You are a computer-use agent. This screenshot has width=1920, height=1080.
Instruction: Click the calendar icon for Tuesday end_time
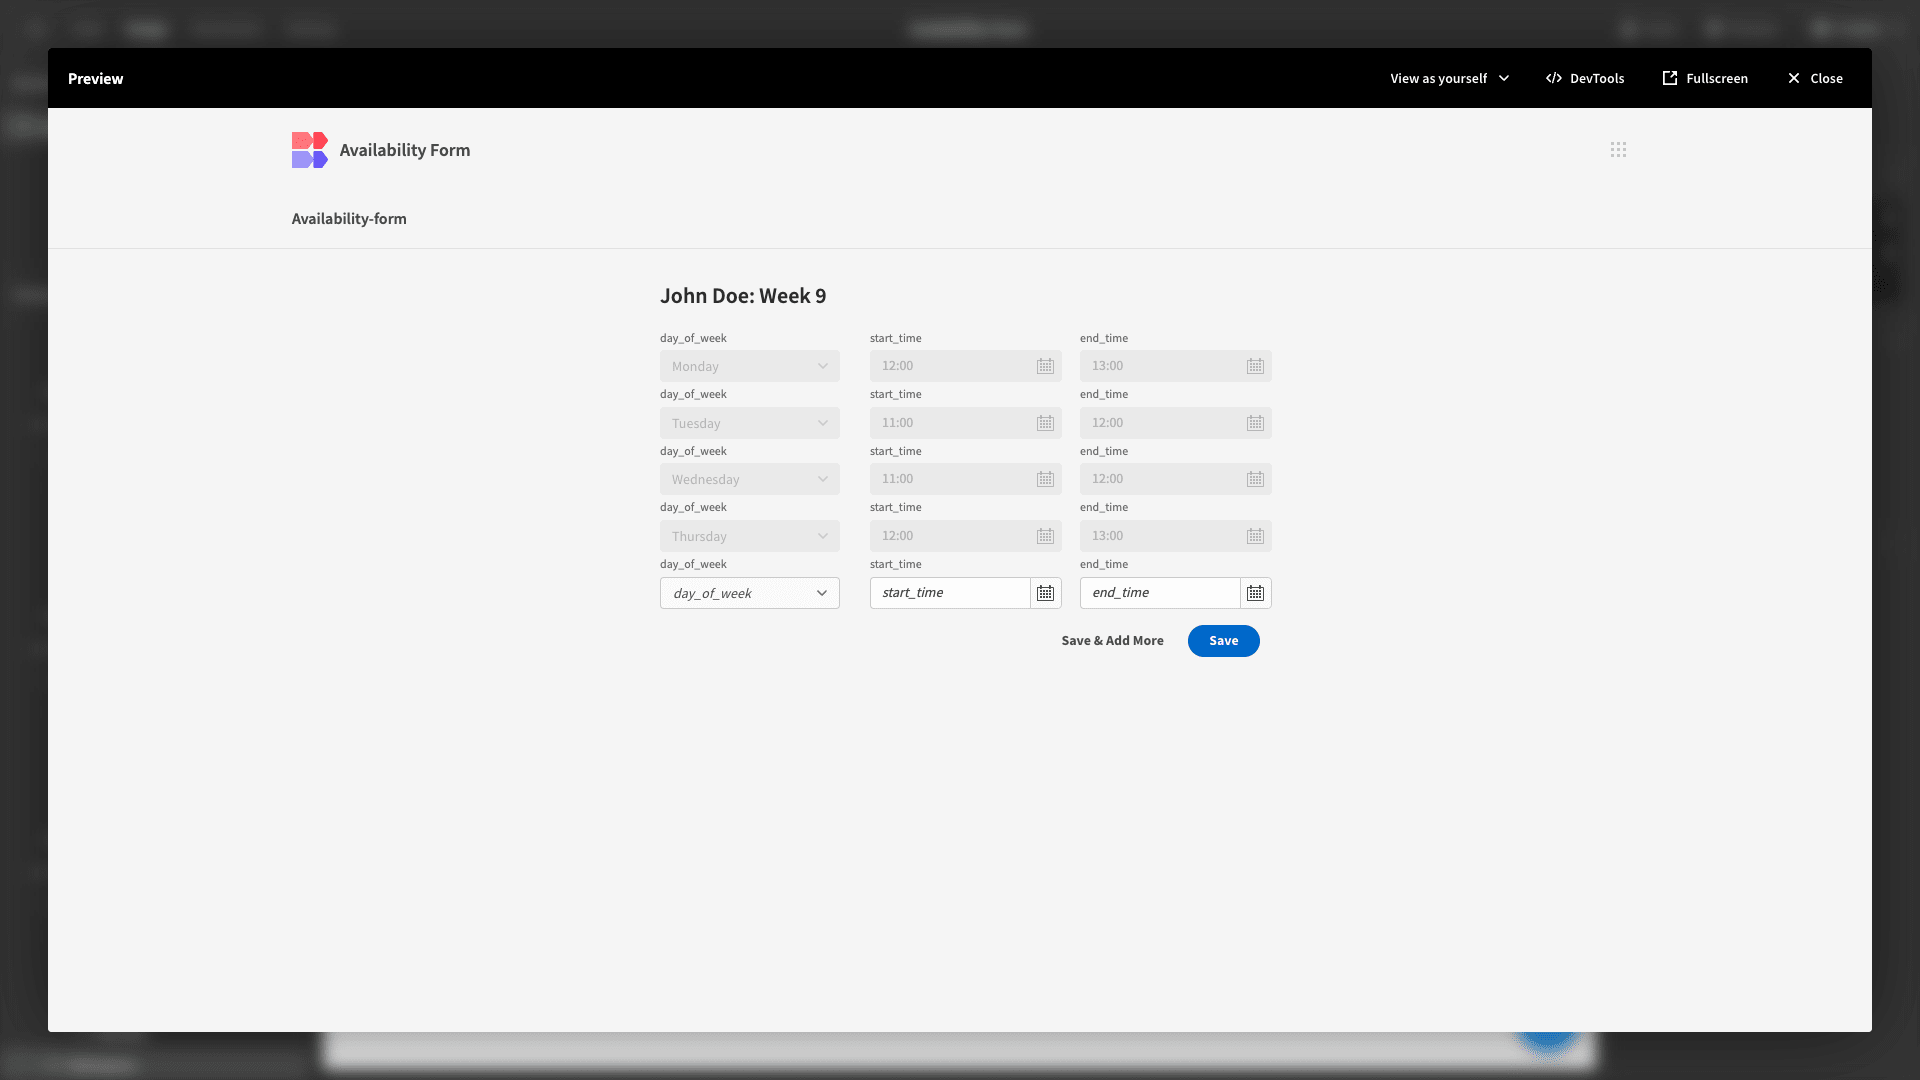(1255, 423)
